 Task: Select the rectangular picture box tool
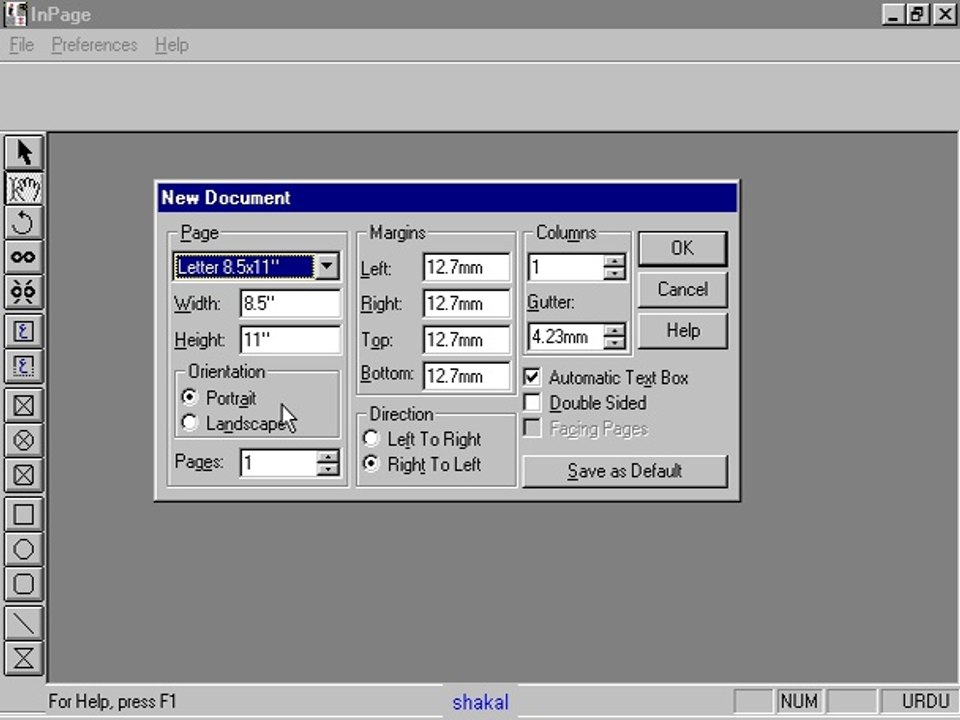(24, 405)
